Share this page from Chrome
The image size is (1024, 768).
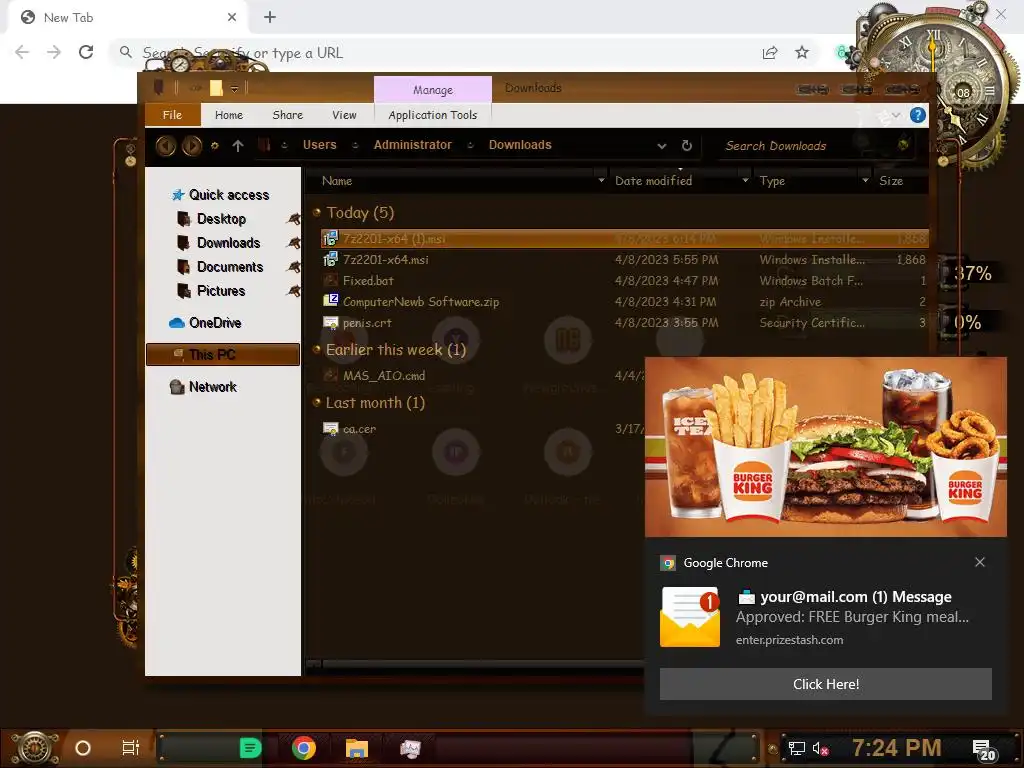(770, 53)
